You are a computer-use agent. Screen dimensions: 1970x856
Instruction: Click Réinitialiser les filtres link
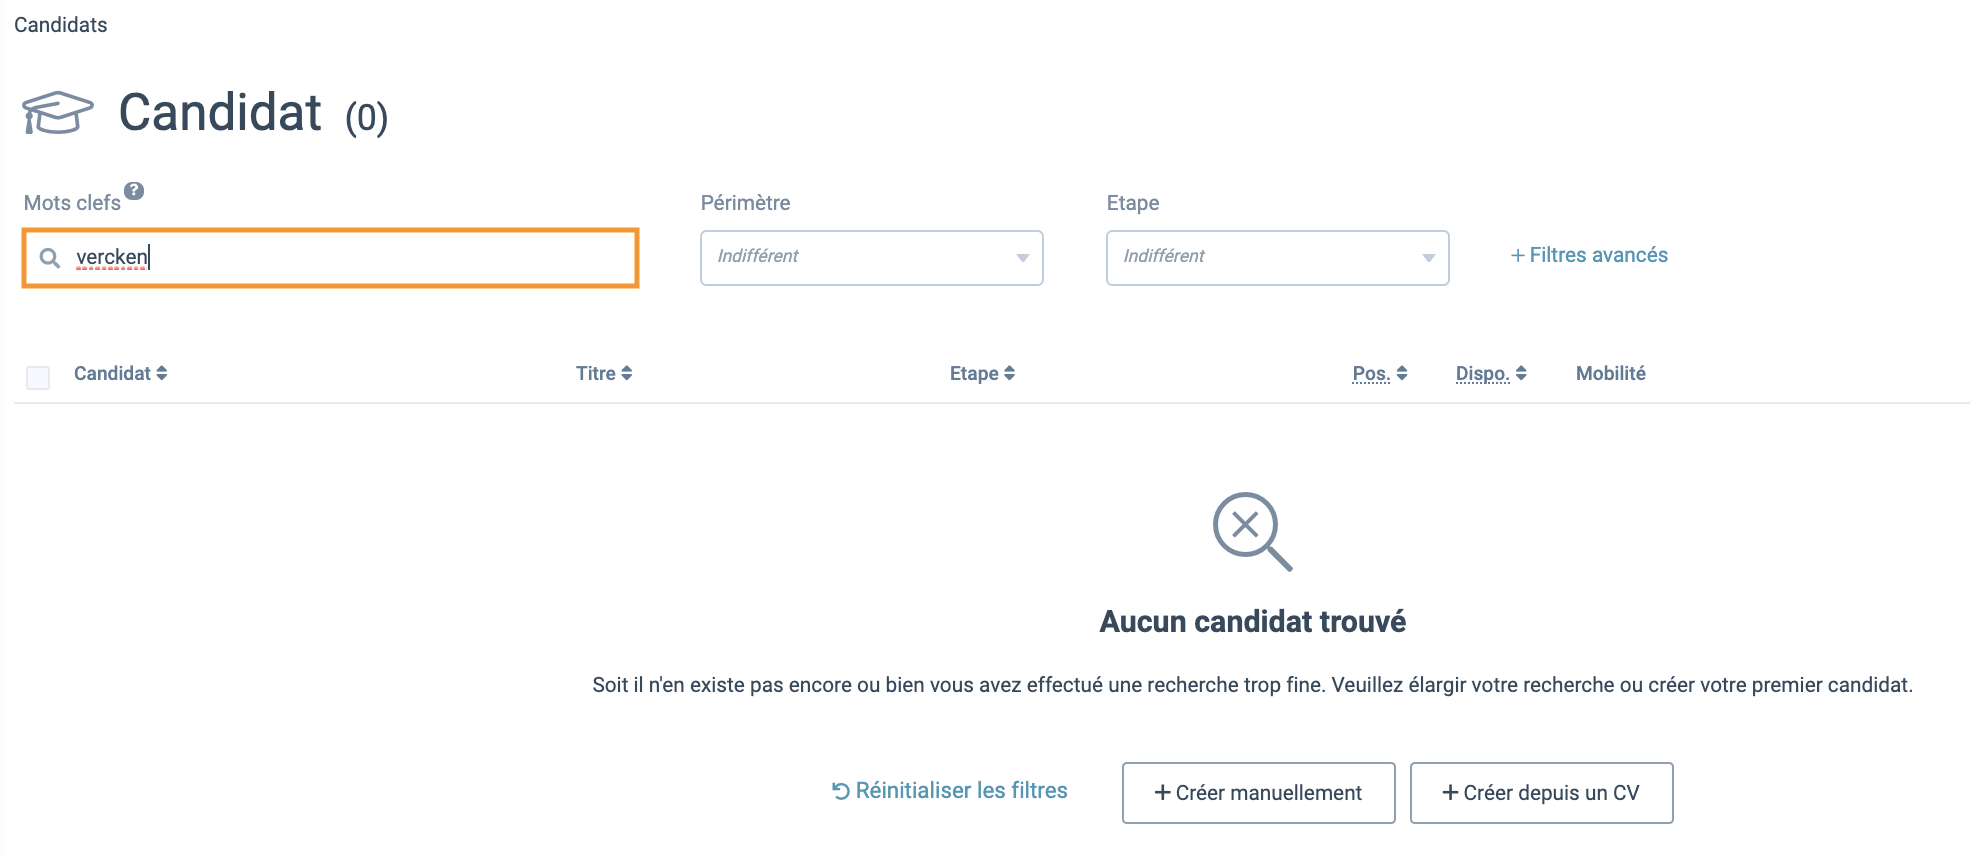click(950, 791)
